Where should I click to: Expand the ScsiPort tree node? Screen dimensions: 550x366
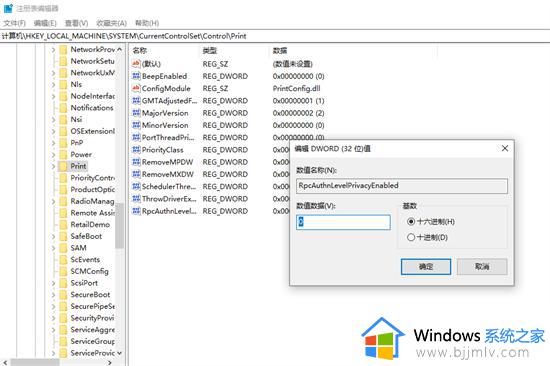point(53,283)
